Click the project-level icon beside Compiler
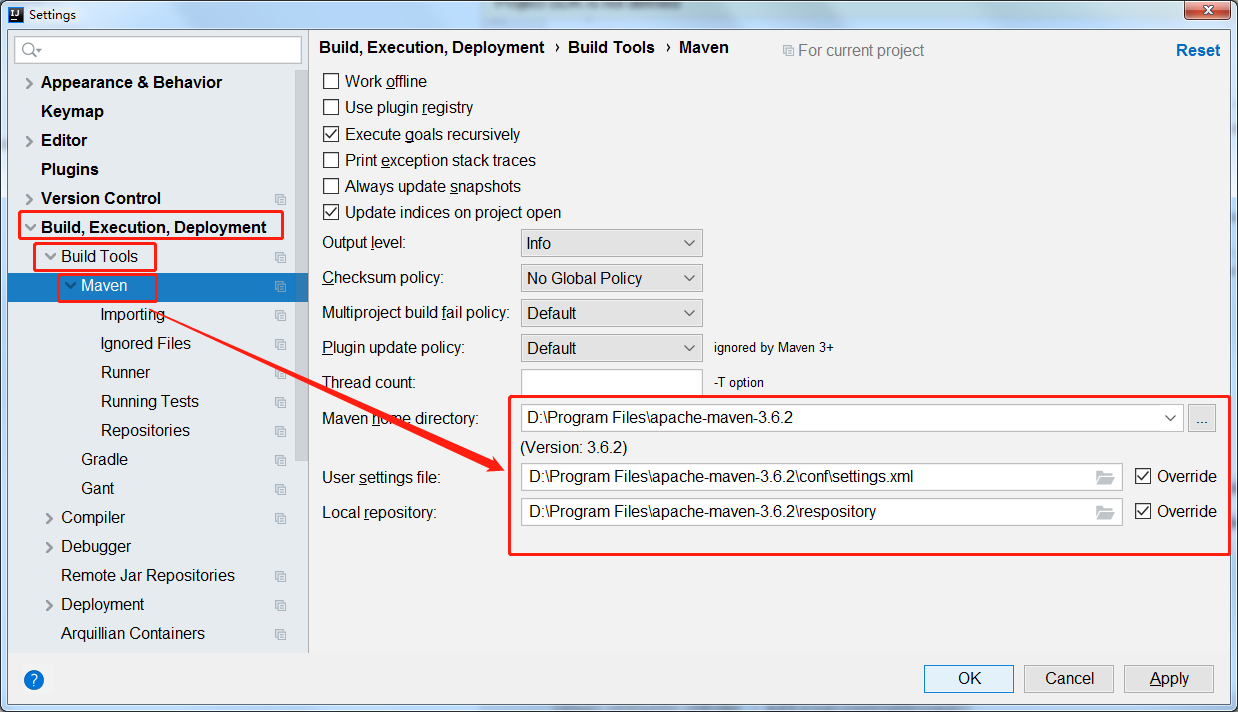The width and height of the screenshot is (1238, 712). pyautogui.click(x=280, y=518)
